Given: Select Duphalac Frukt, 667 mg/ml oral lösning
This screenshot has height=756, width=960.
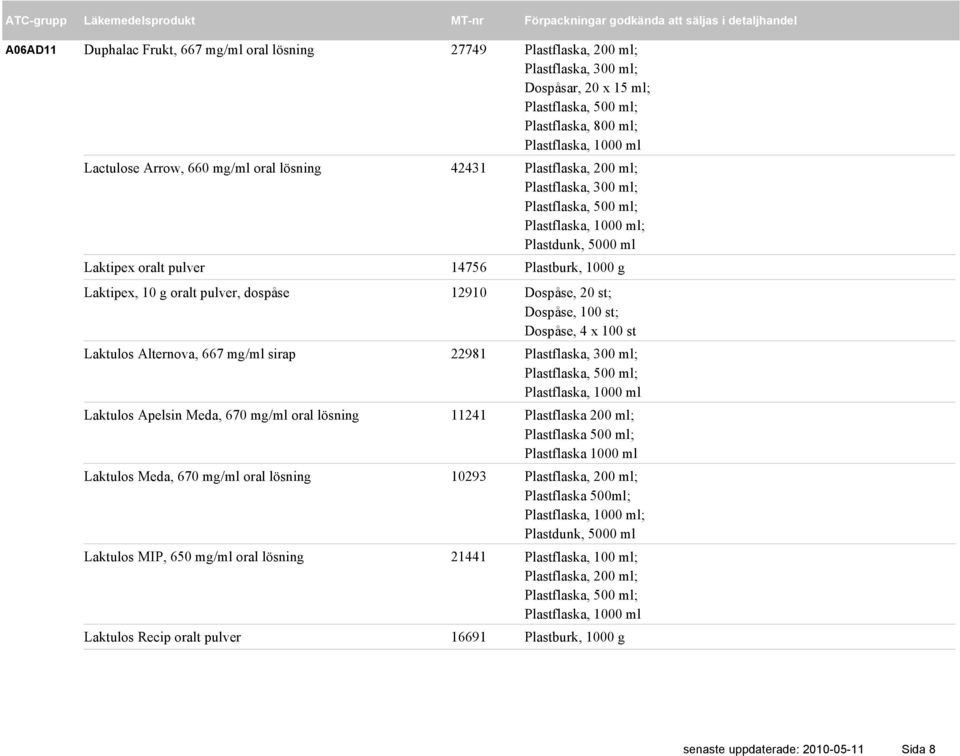Looking at the screenshot, I should 199,50.
